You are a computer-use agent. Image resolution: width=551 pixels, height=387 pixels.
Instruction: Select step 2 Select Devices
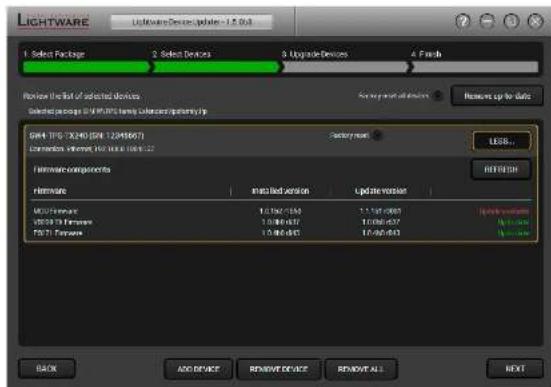coord(181,54)
